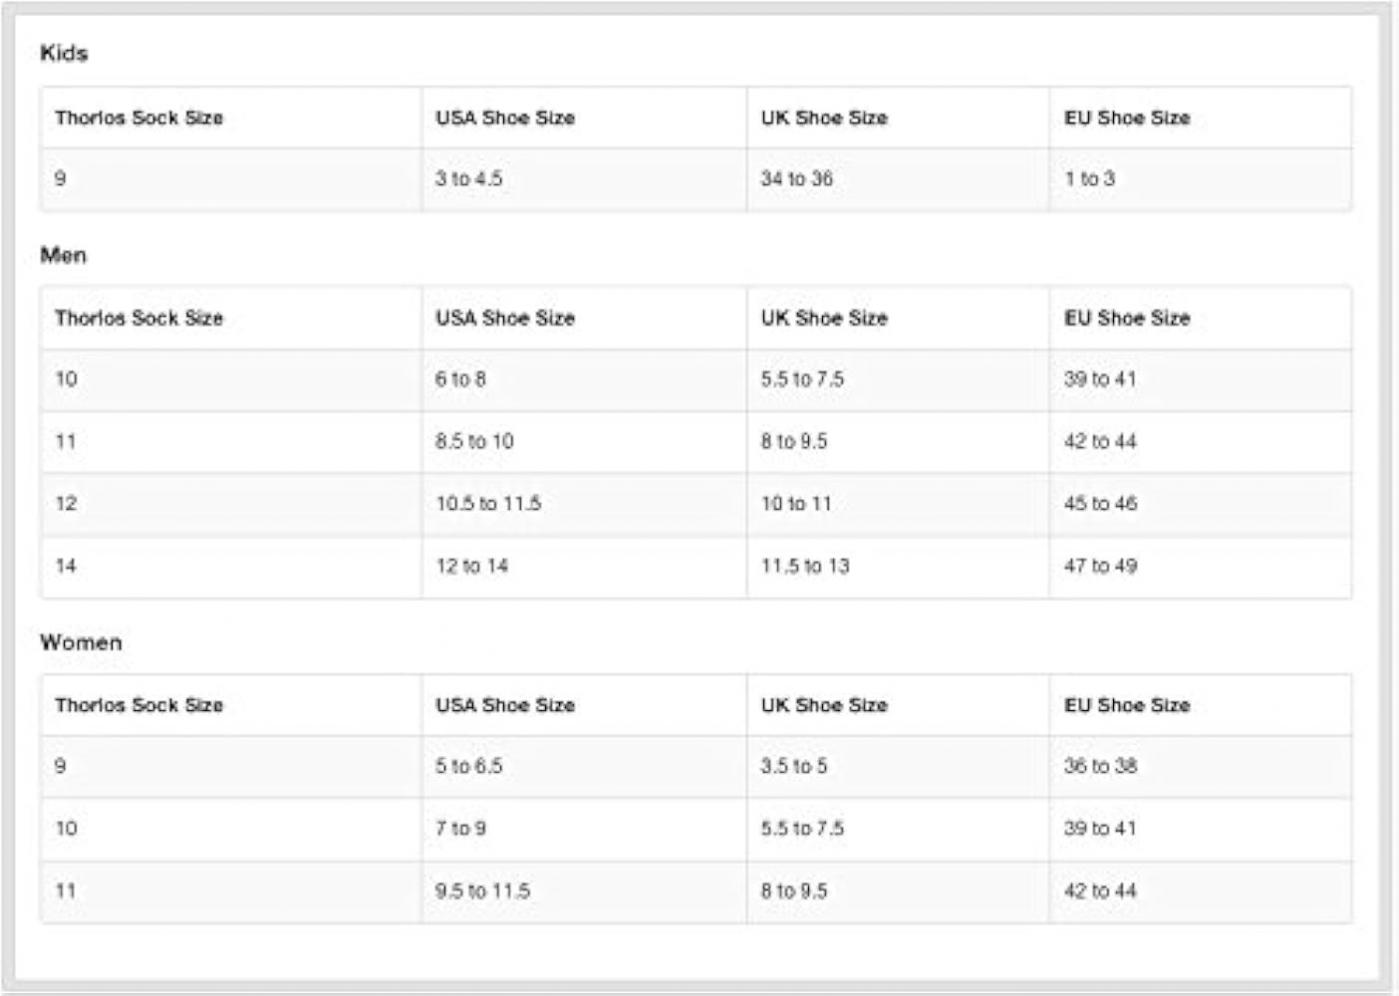This screenshot has width=1399, height=996.
Task: Click the '10 to 11' UK size cell
Action: [x=796, y=503]
